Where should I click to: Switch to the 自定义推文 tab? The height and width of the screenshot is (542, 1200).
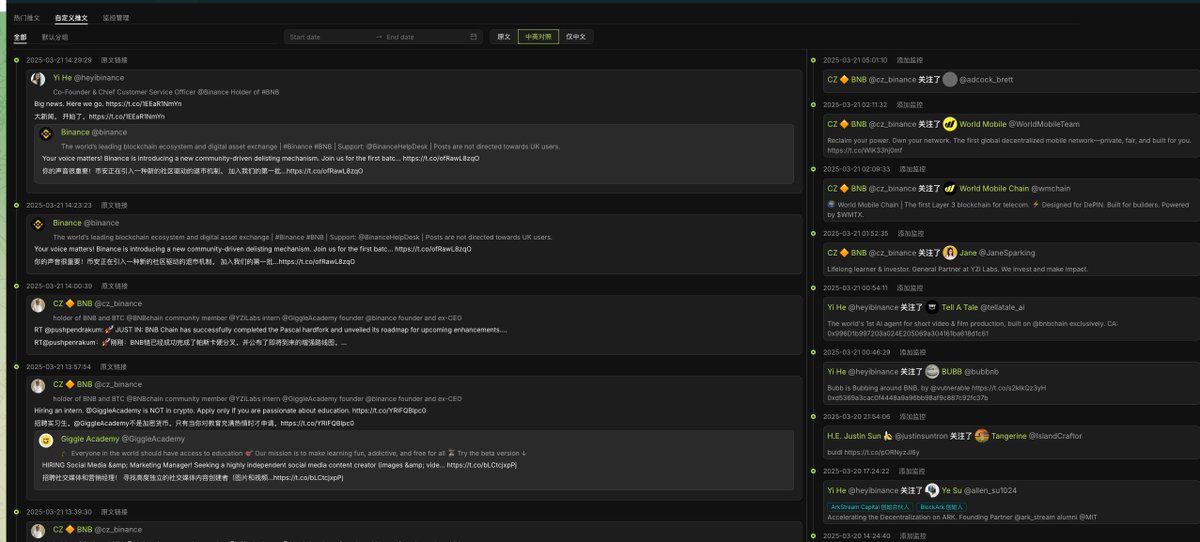[71, 18]
